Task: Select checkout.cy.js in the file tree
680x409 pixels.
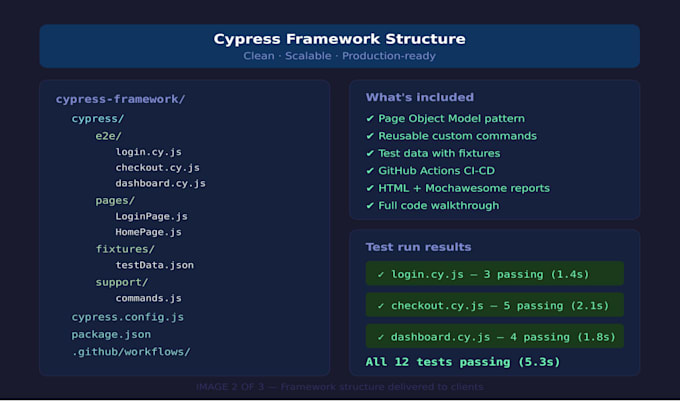Action: coord(157,167)
